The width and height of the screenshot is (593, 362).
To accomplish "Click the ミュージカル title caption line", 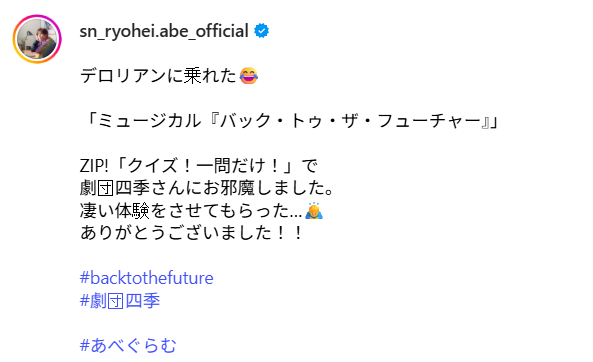I will (291, 121).
